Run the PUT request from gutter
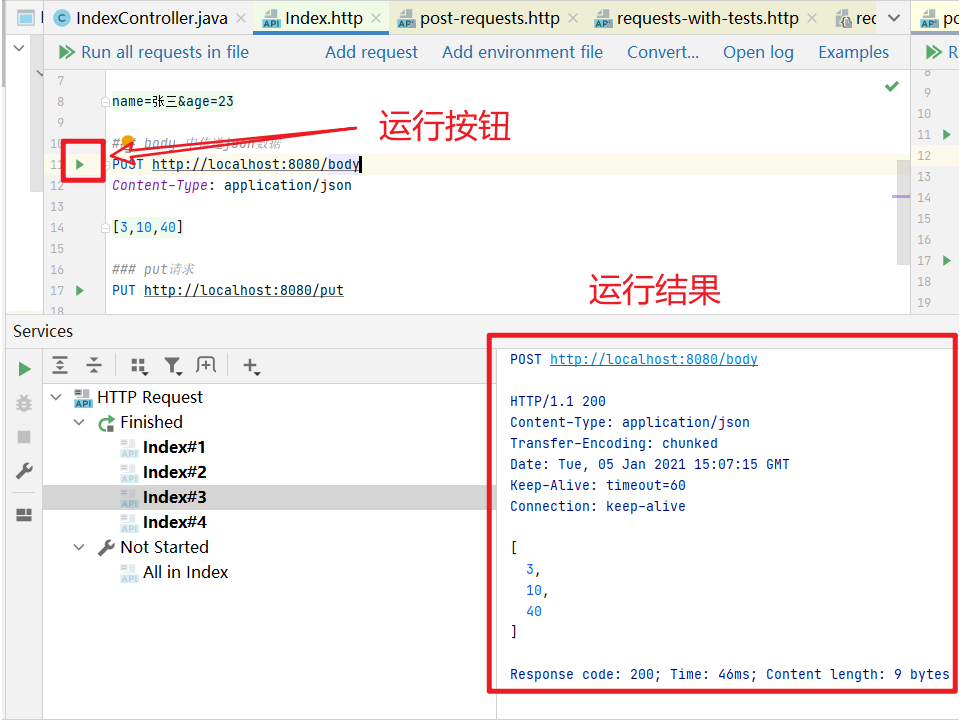Screen dimensions: 965x720 pyautogui.click(x=80, y=290)
